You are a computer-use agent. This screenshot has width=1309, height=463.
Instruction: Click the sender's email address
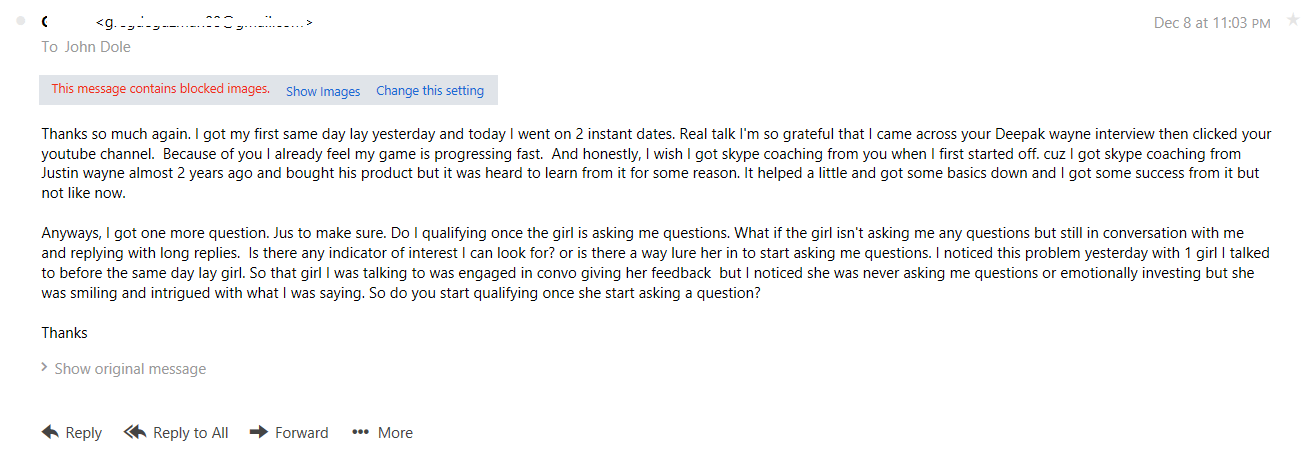click(205, 22)
